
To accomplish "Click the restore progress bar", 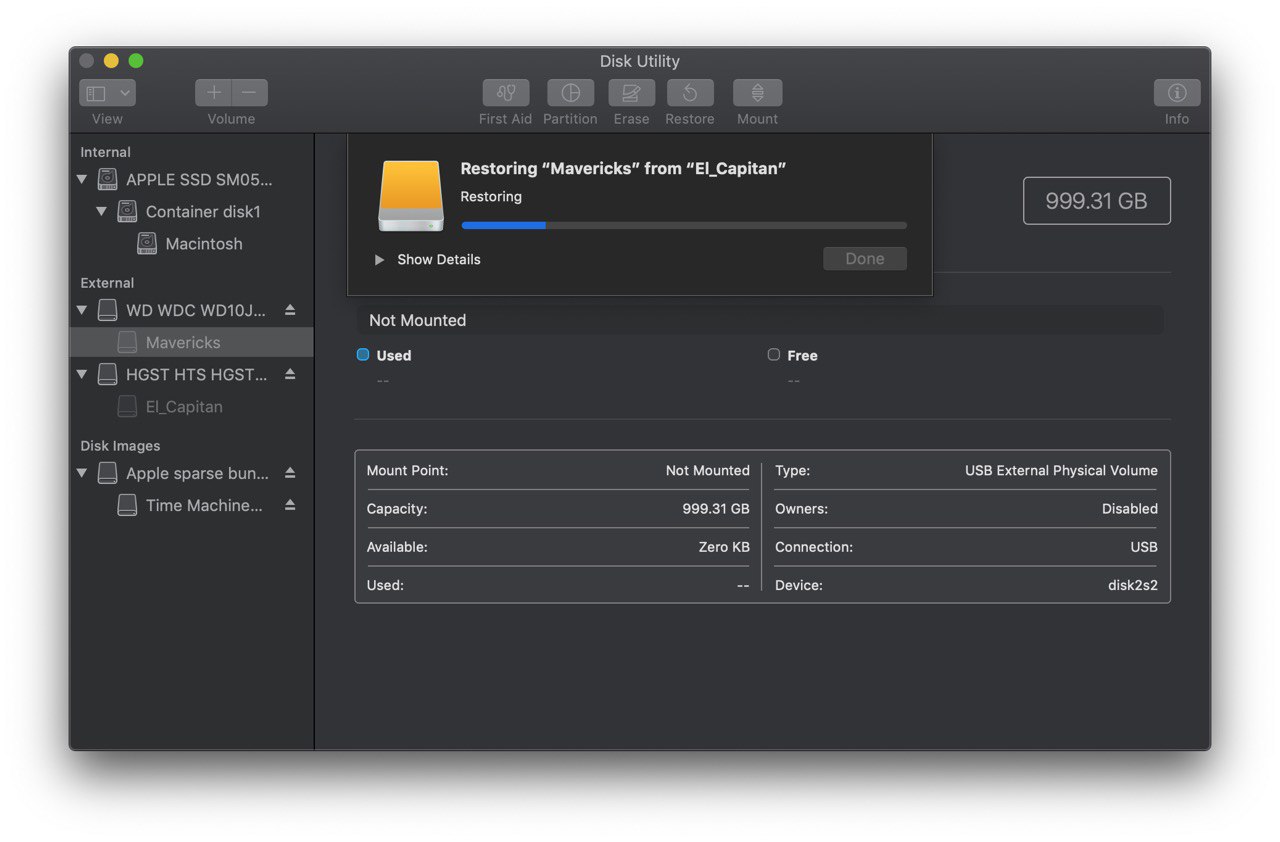I will (x=684, y=226).
